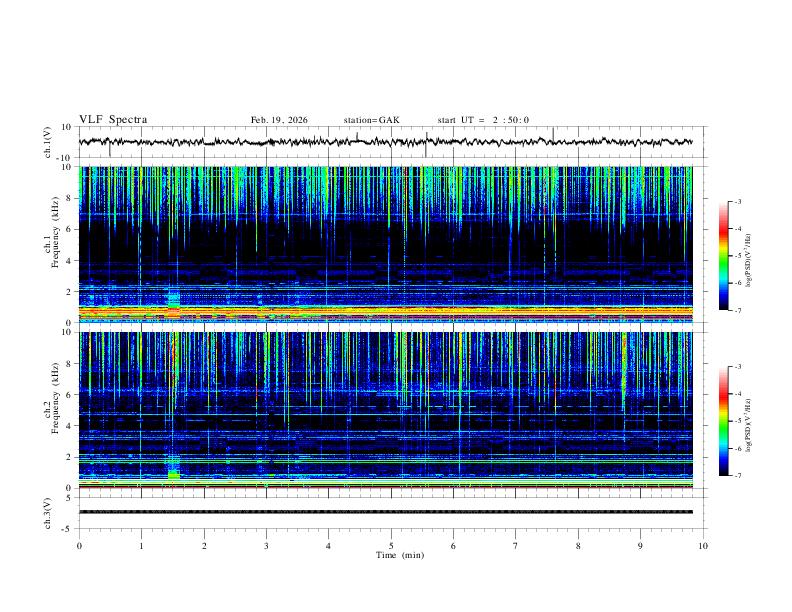Click time axis tick label "5"

tap(391, 546)
